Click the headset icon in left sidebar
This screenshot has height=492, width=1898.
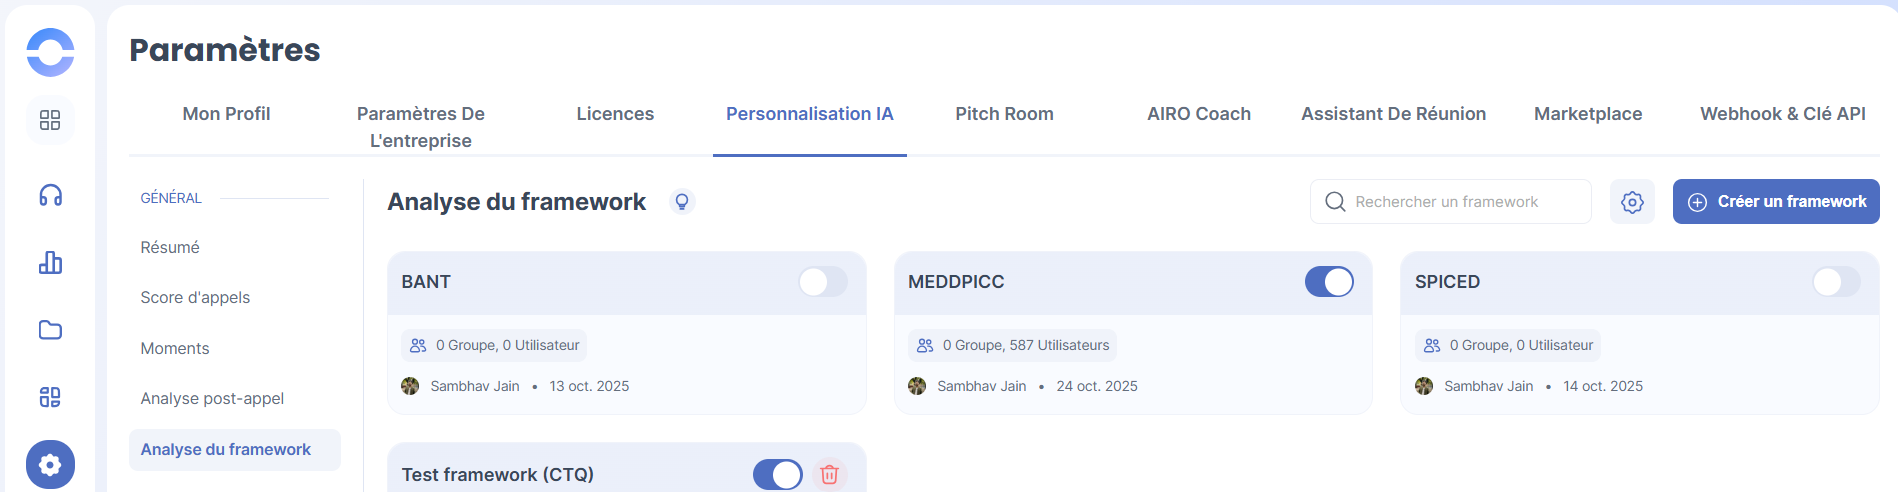(50, 195)
